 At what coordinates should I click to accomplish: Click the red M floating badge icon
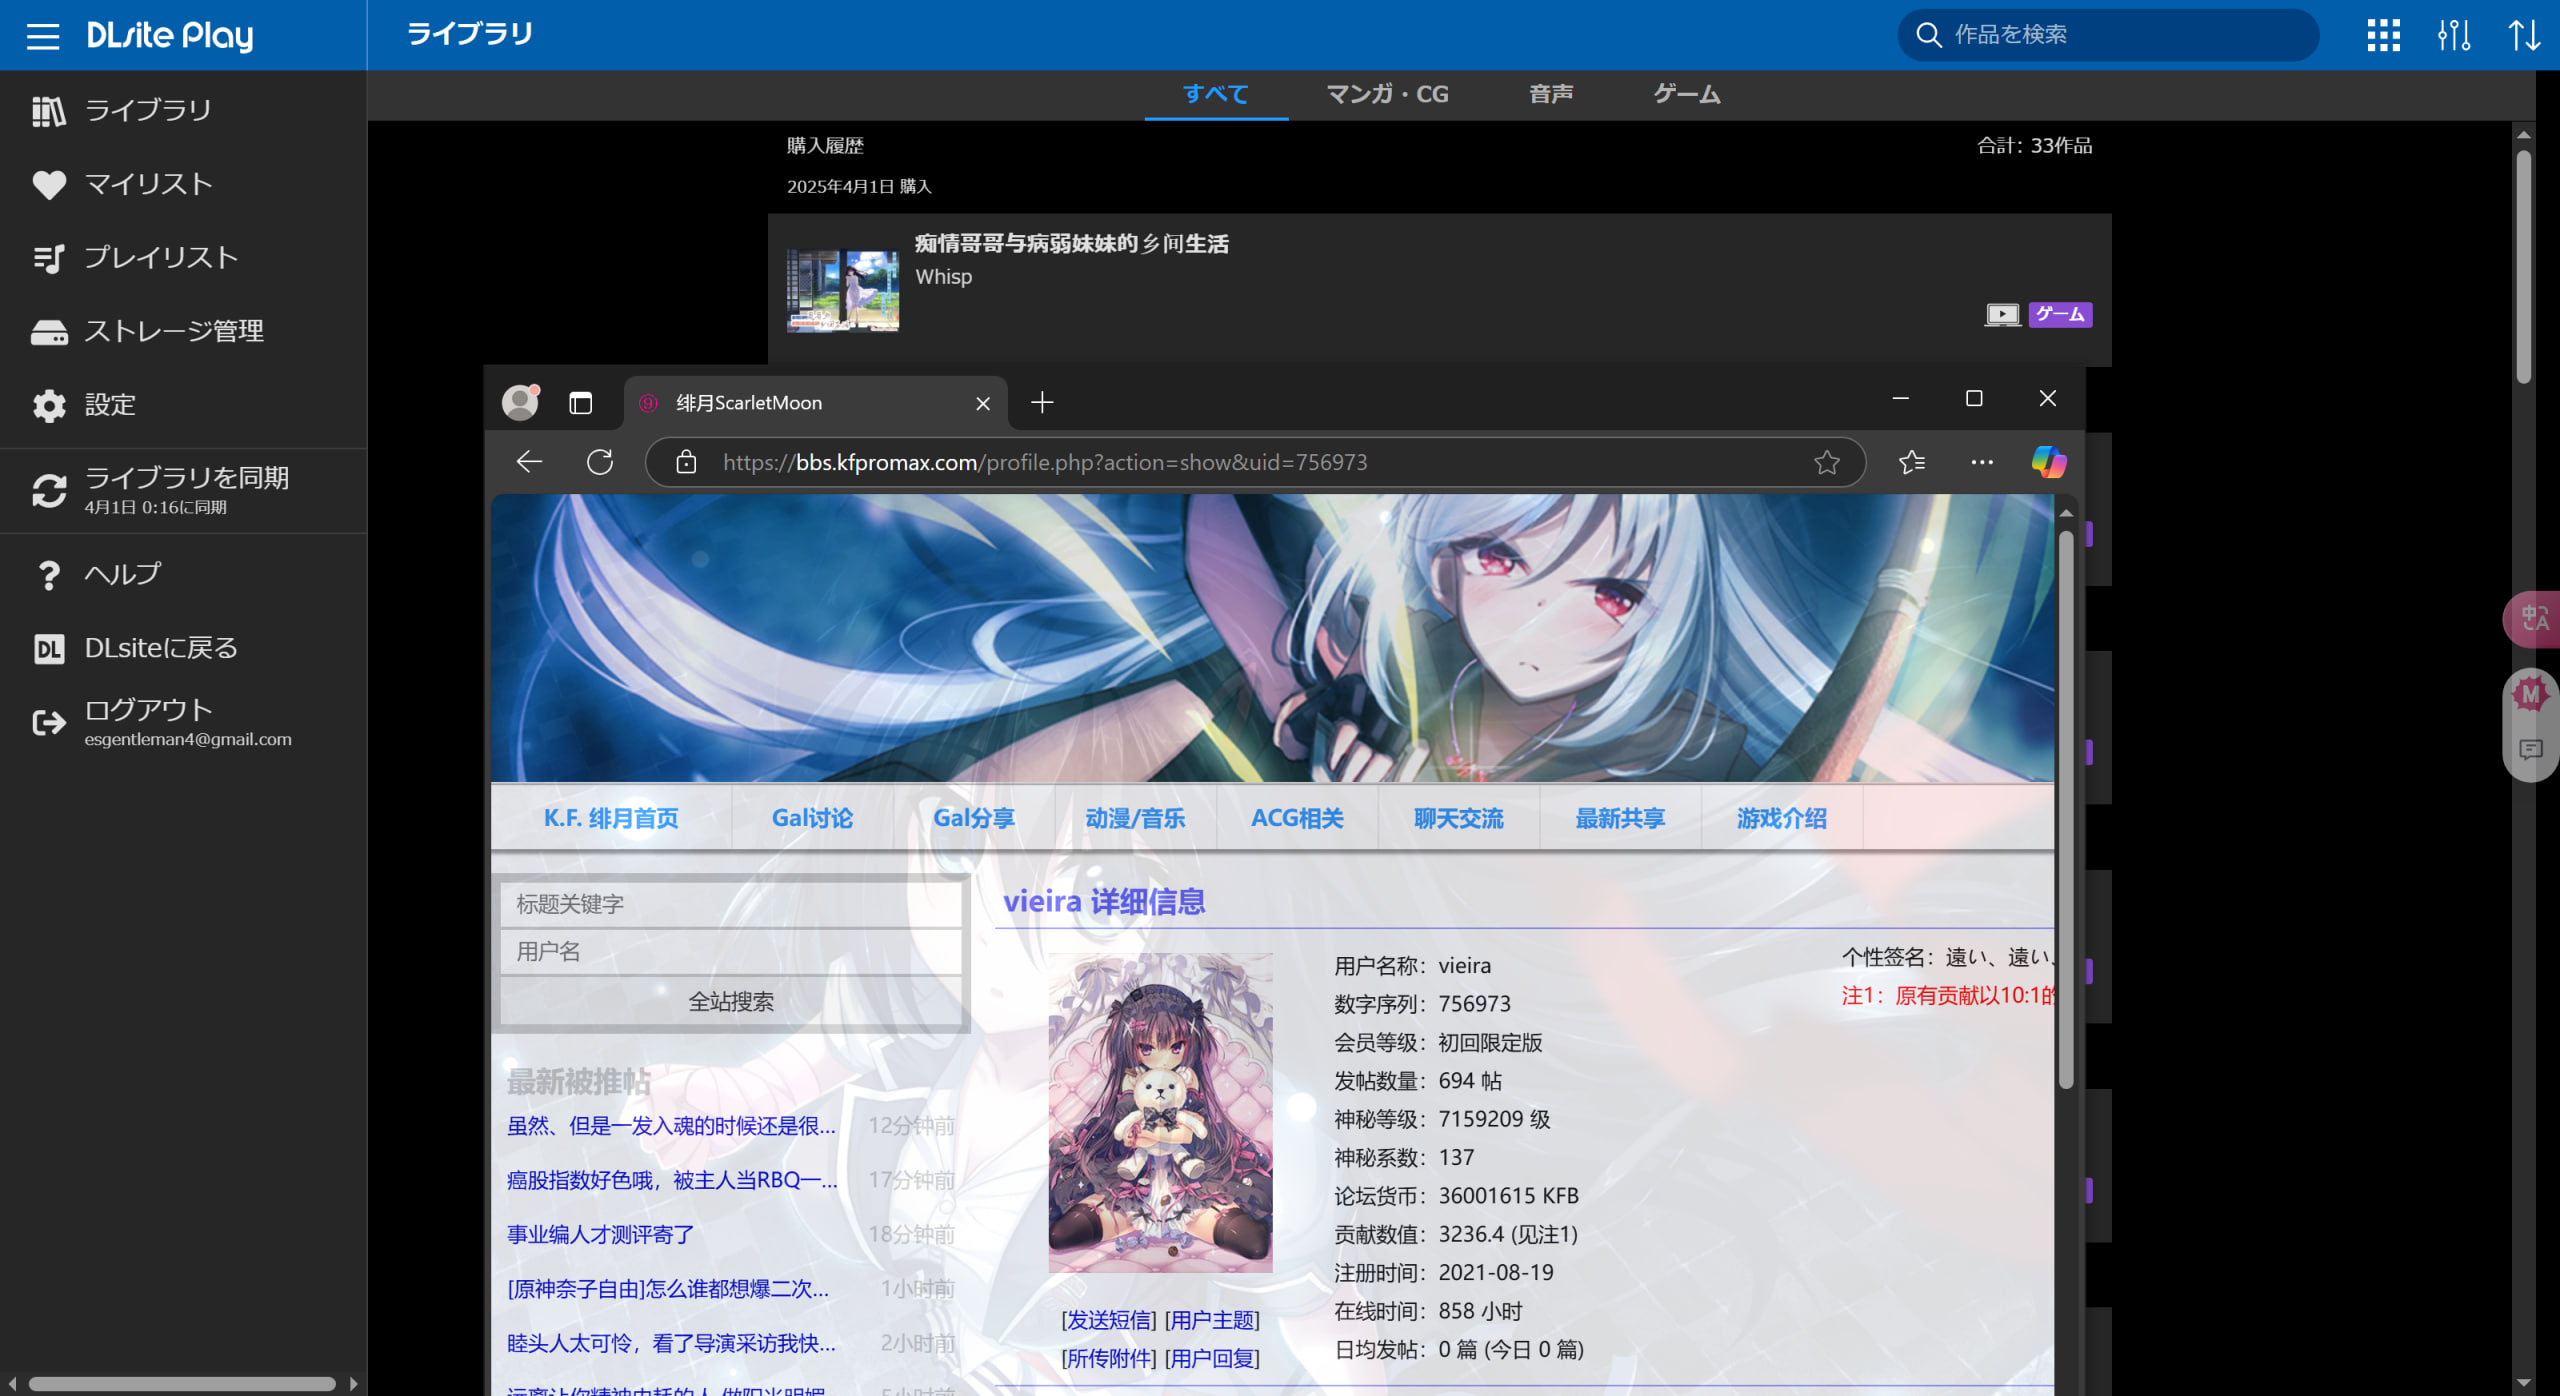2531,694
